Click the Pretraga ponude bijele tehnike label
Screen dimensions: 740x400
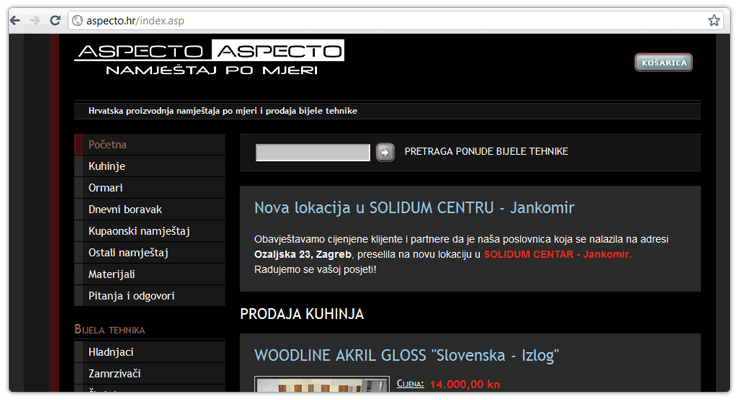point(486,151)
